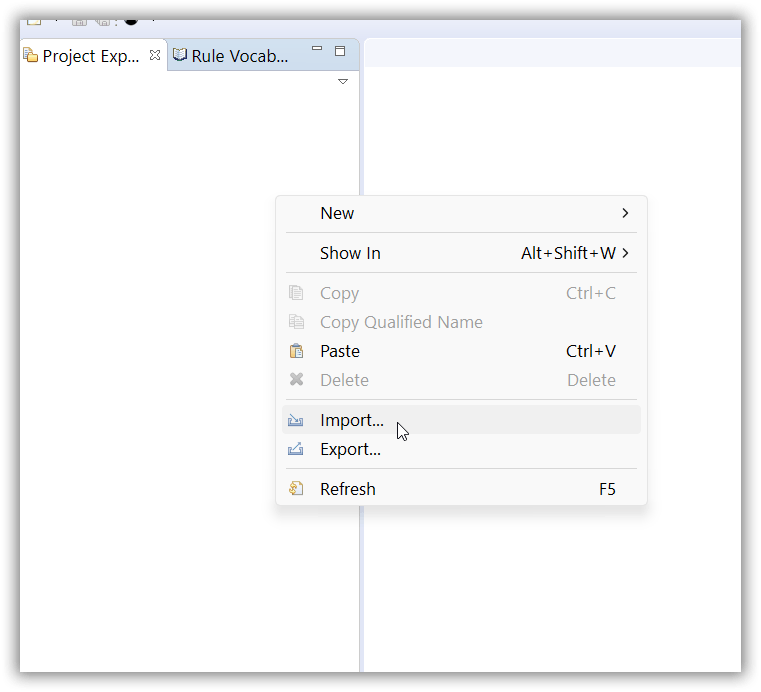
Task: Click the Export icon in menu
Action: 296,450
